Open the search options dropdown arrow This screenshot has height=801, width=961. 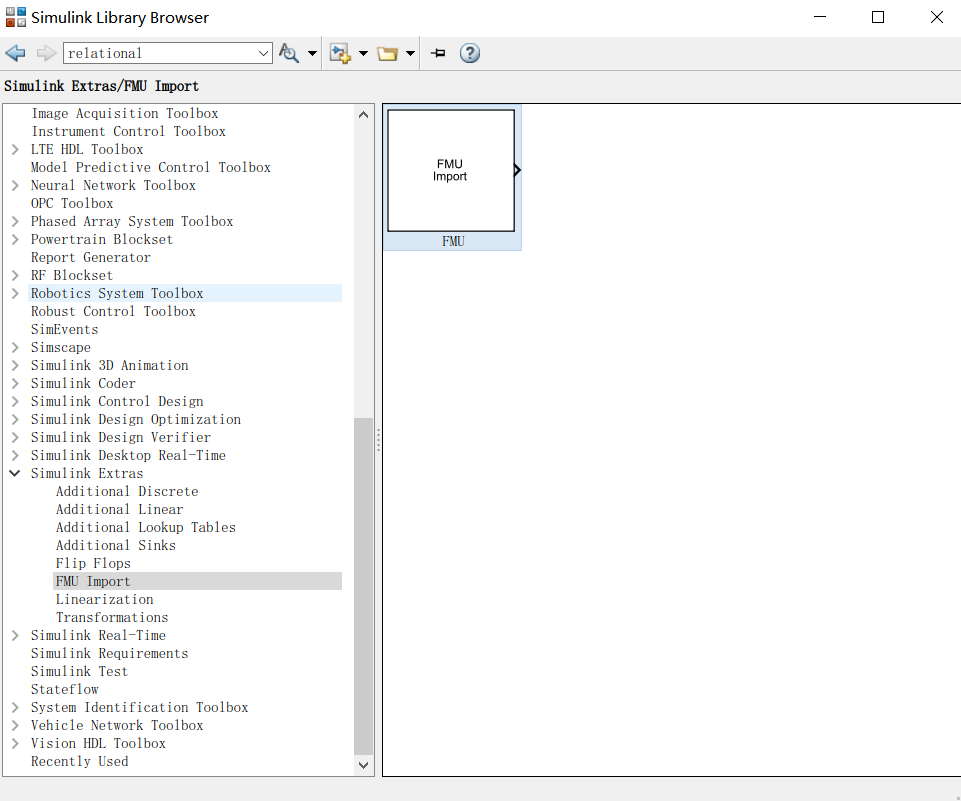coord(312,53)
